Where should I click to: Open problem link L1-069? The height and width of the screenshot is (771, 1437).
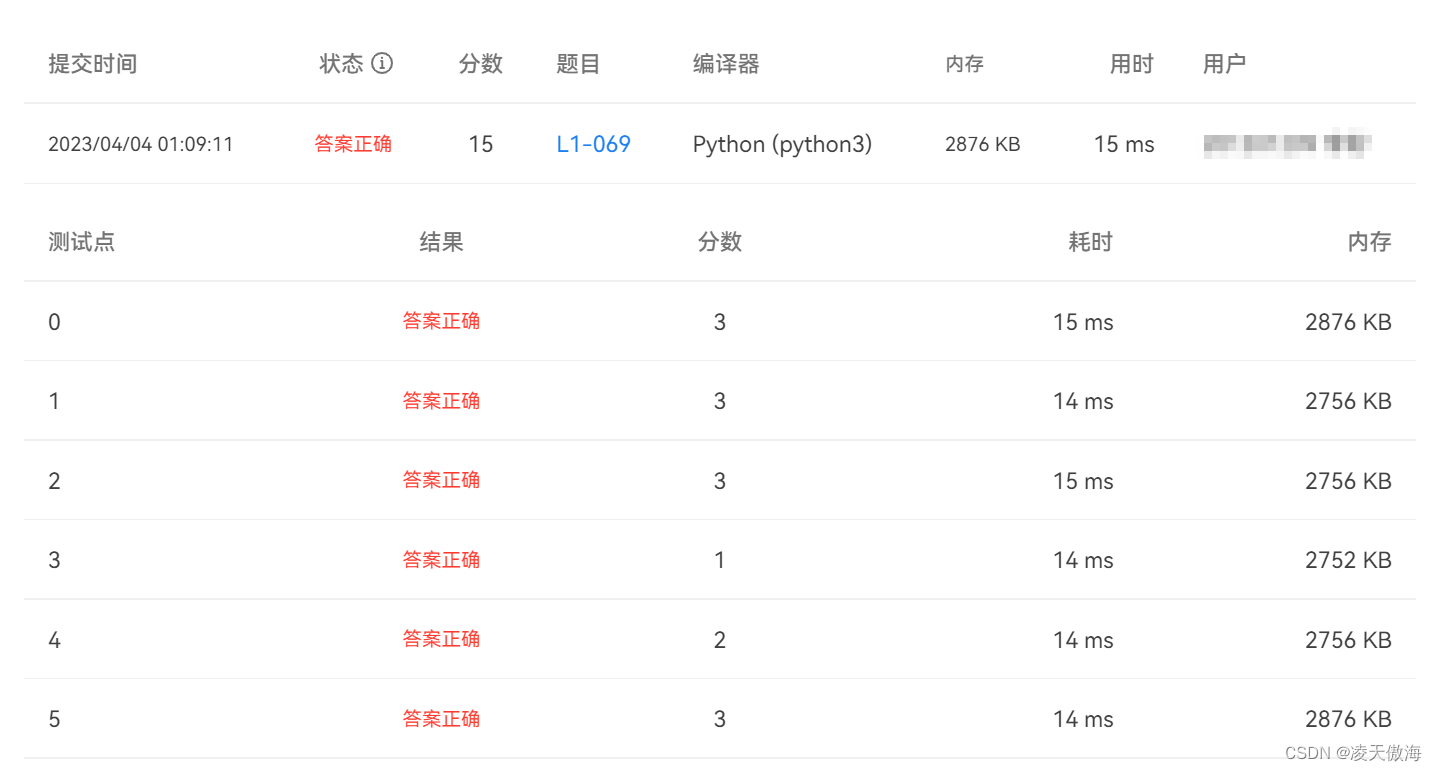pyautogui.click(x=593, y=143)
